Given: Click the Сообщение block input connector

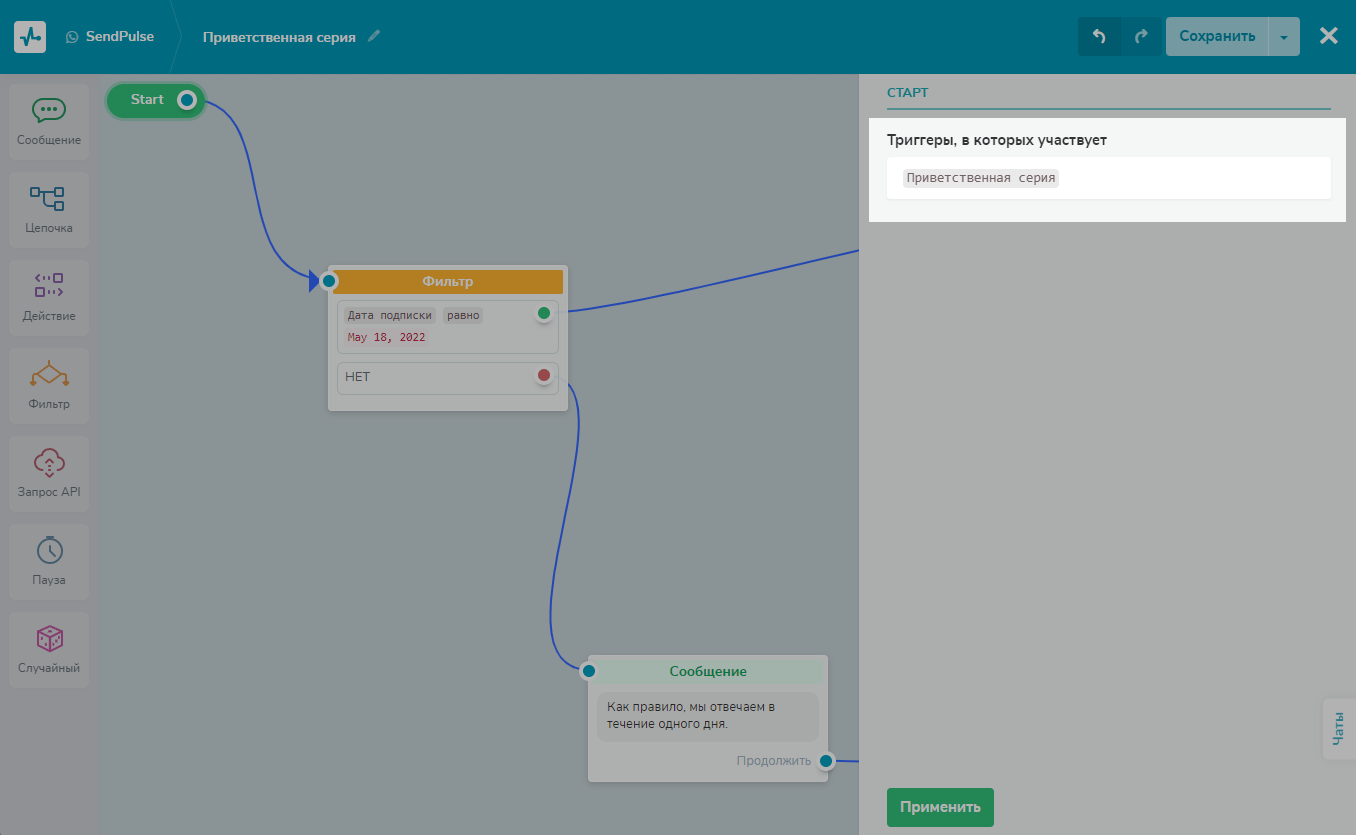Looking at the screenshot, I should pyautogui.click(x=589, y=671).
